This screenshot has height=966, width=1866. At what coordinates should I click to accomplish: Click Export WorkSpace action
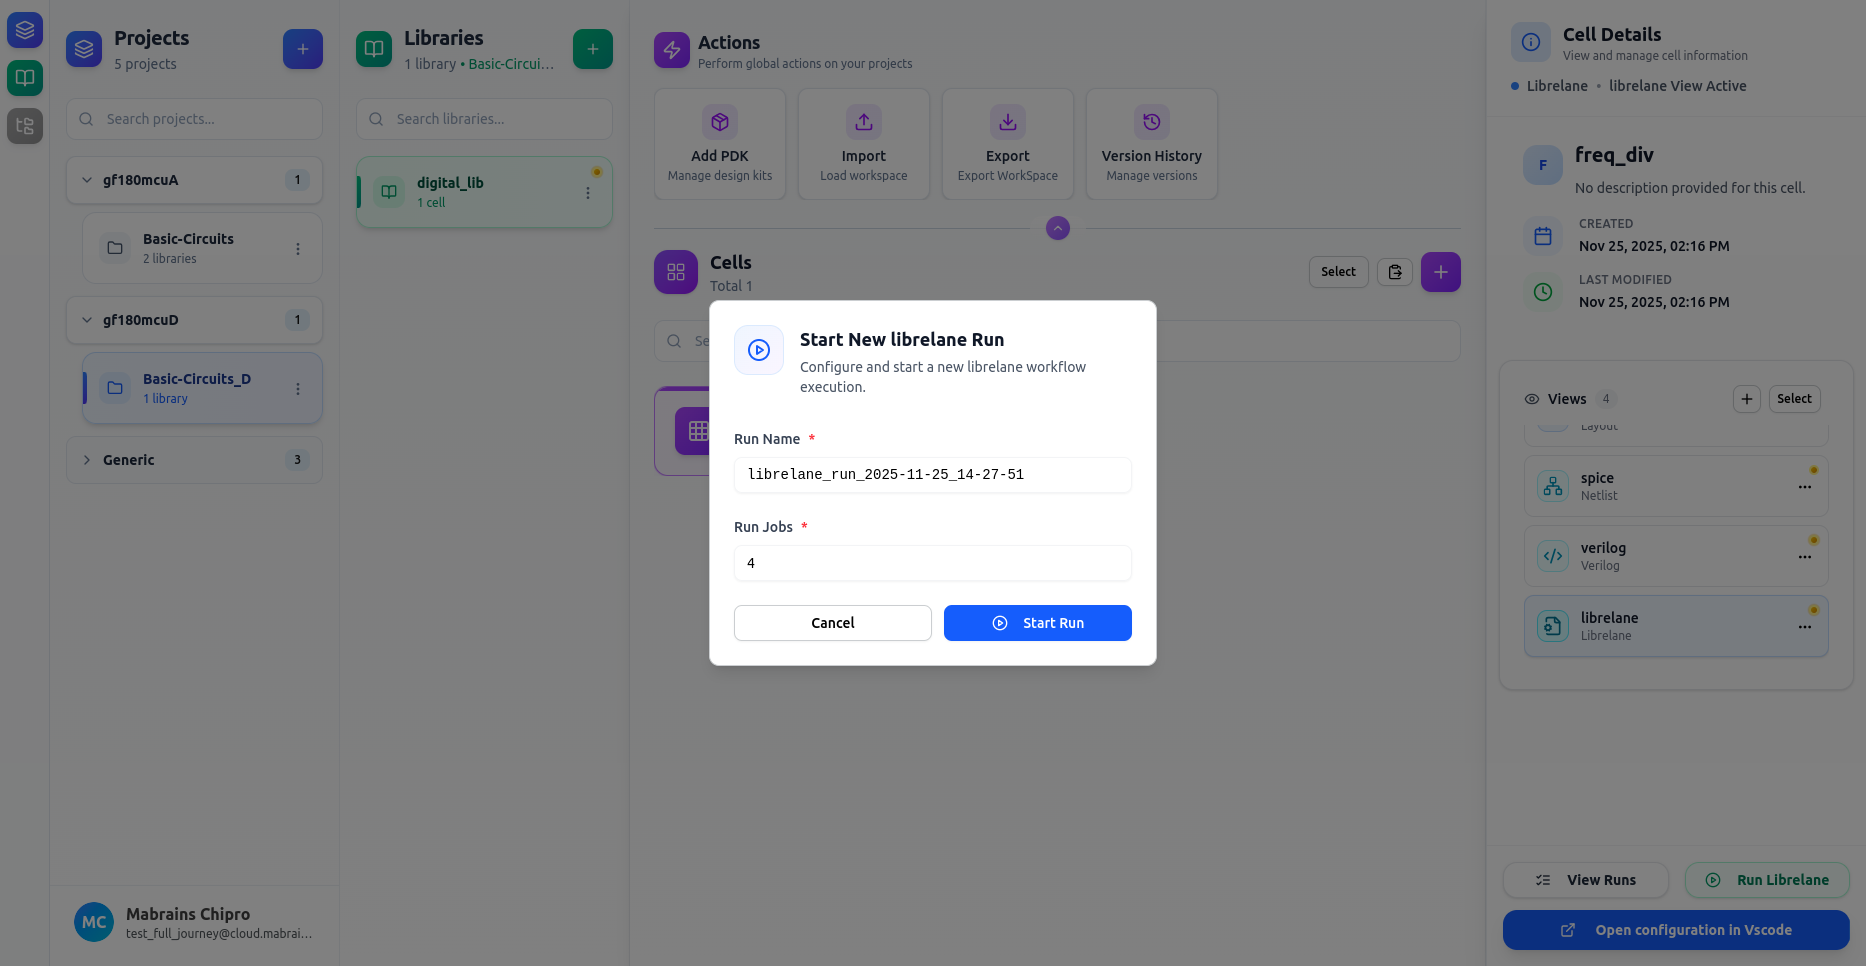[1007, 145]
